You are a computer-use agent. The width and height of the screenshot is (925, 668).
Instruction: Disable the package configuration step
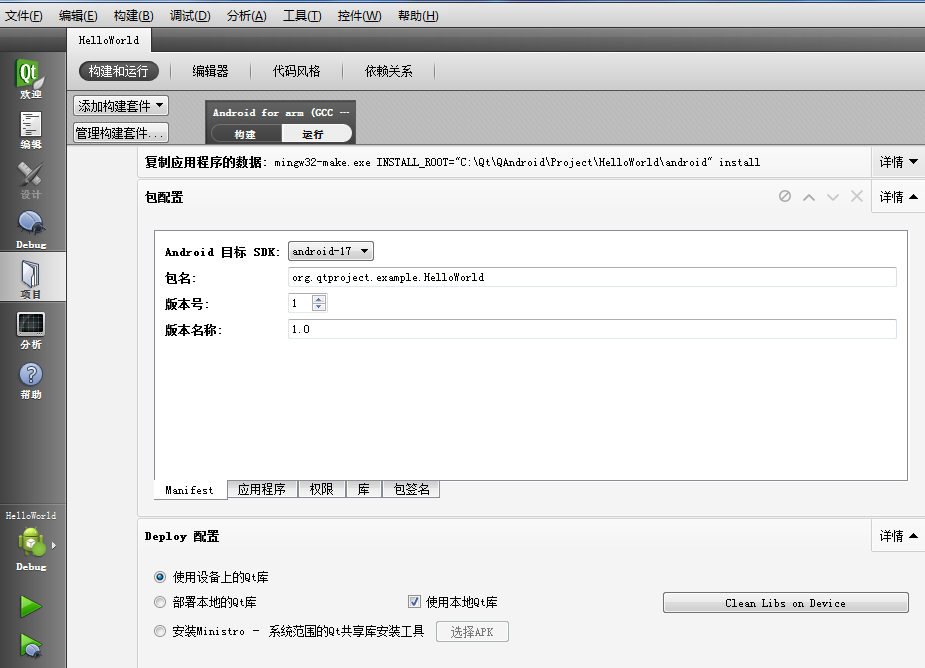click(785, 197)
